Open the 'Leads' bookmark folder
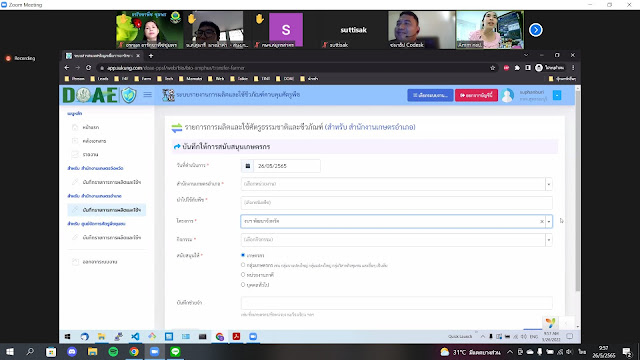 point(99,79)
